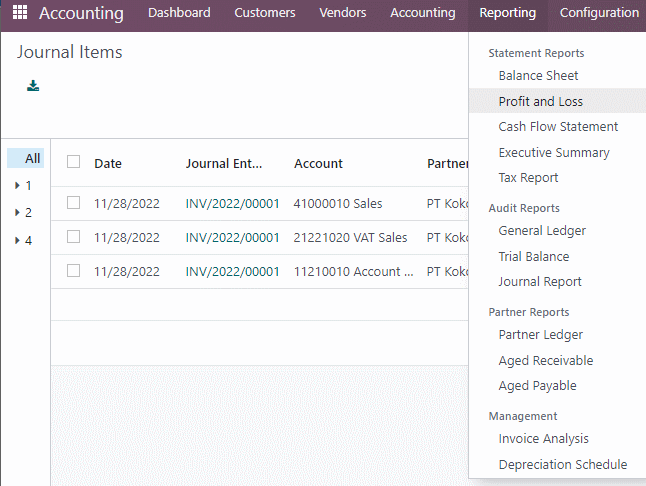Viewport: 646px width, 486px height.
Task: Open the Depreciation Schedule
Action: tap(563, 465)
